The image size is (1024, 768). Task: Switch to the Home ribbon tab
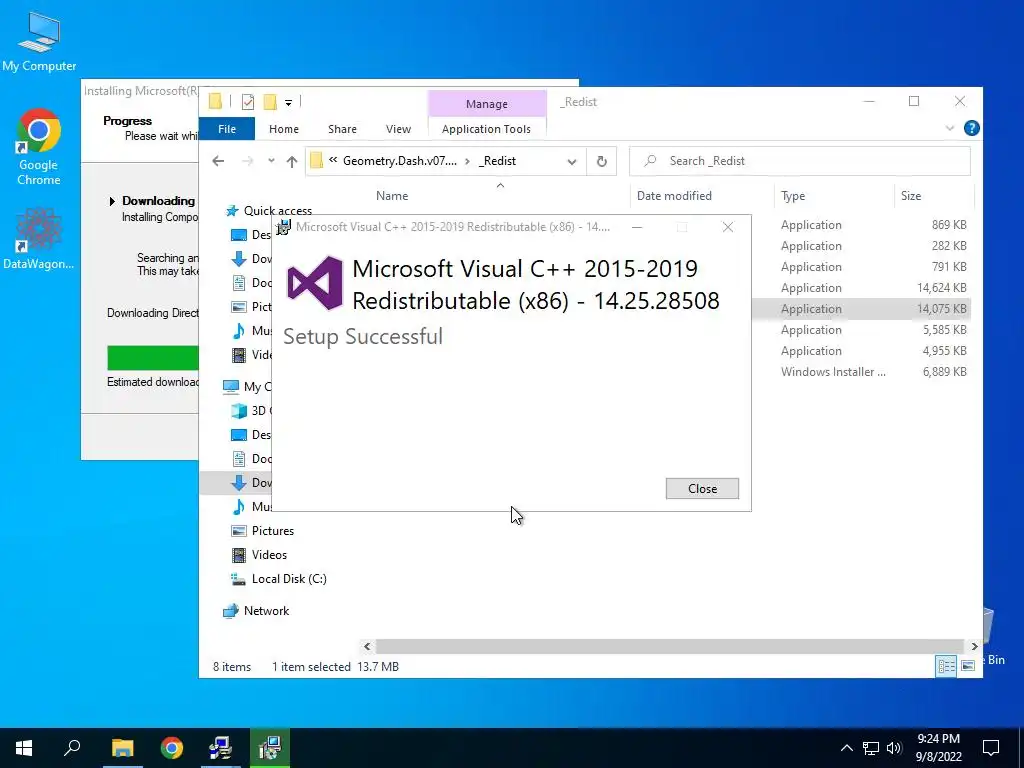283,129
